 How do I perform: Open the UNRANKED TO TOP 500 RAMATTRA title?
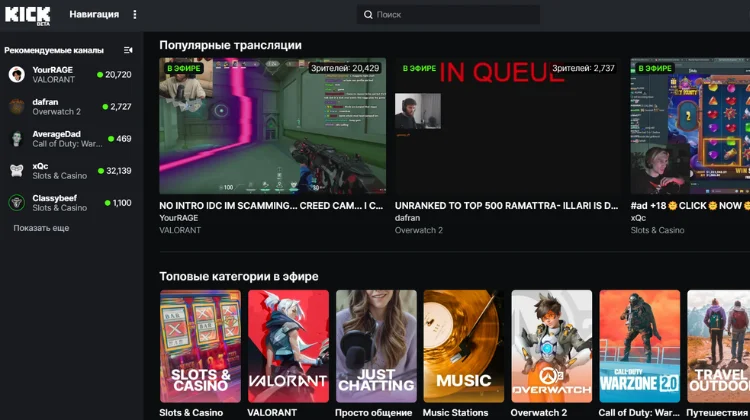(x=507, y=206)
